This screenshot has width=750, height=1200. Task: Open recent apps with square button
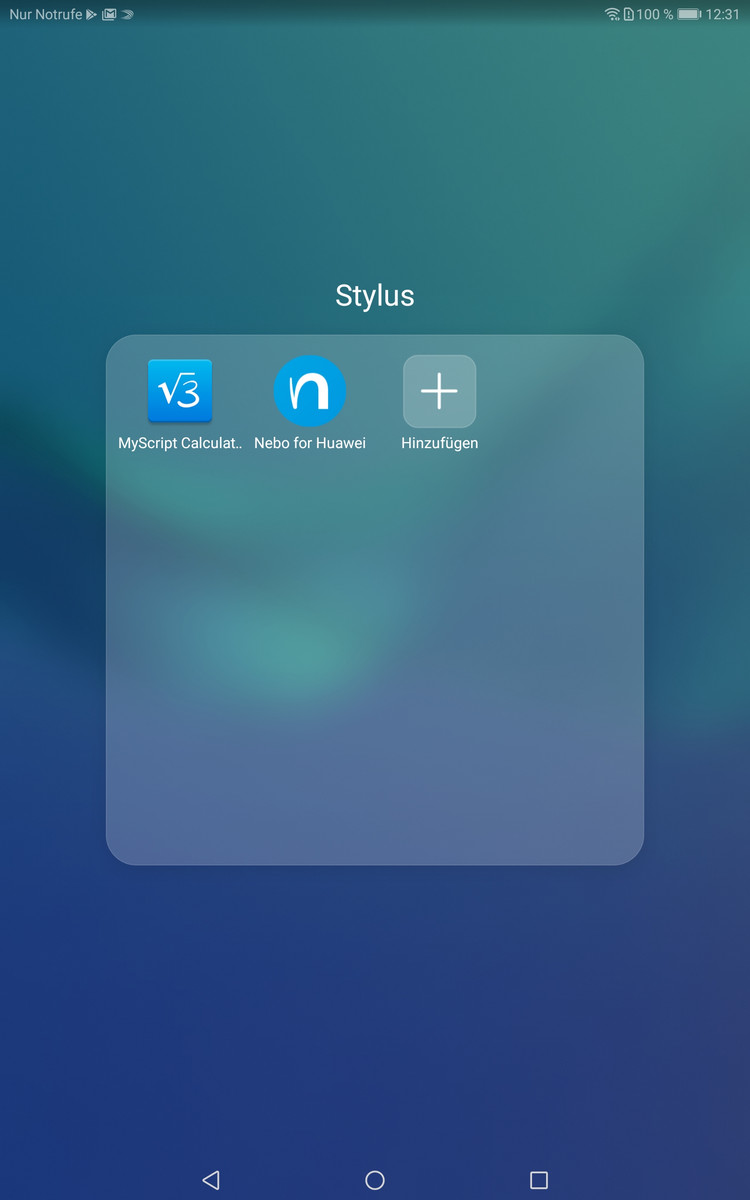point(539,1180)
